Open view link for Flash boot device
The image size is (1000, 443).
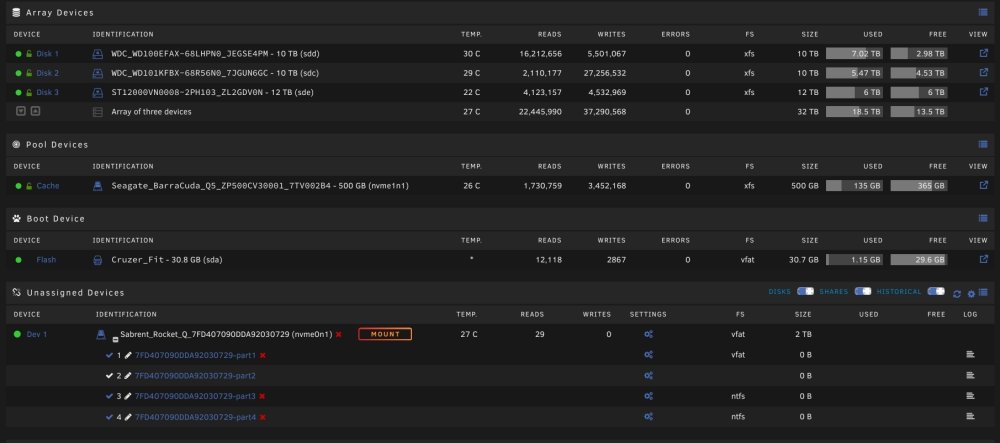983,259
